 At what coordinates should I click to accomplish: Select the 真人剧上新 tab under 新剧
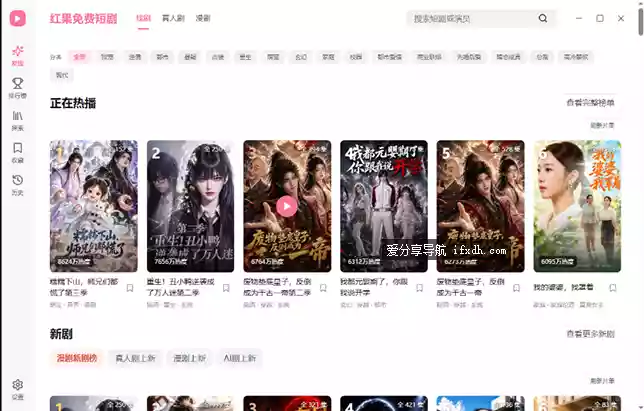(x=135, y=358)
